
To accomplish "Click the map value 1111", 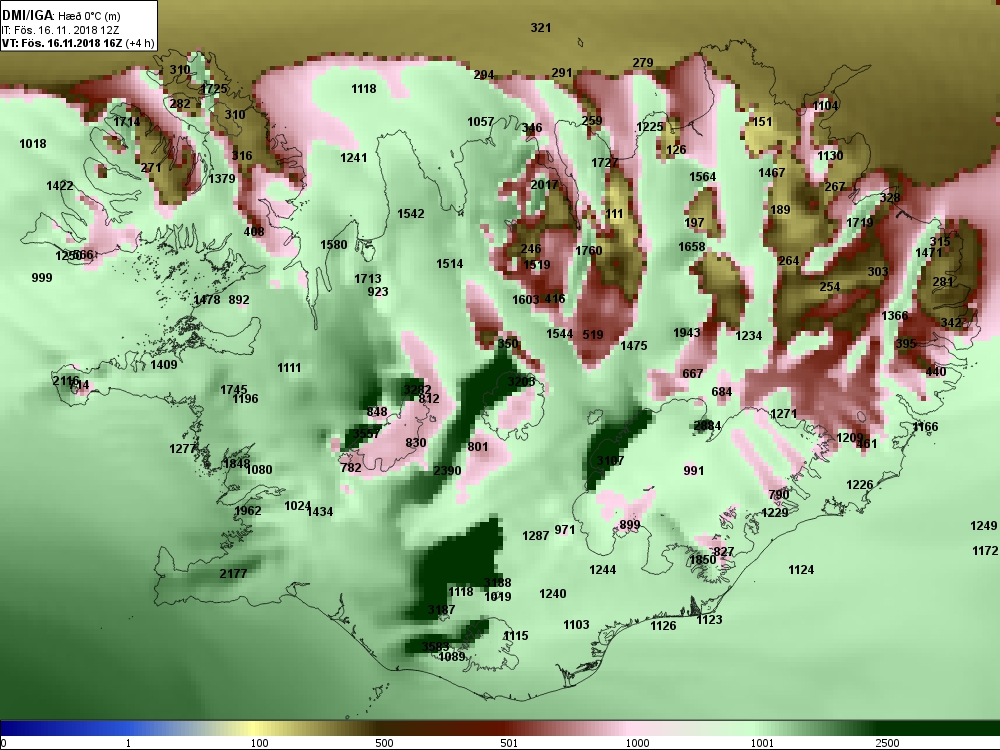I will click(x=289, y=367).
